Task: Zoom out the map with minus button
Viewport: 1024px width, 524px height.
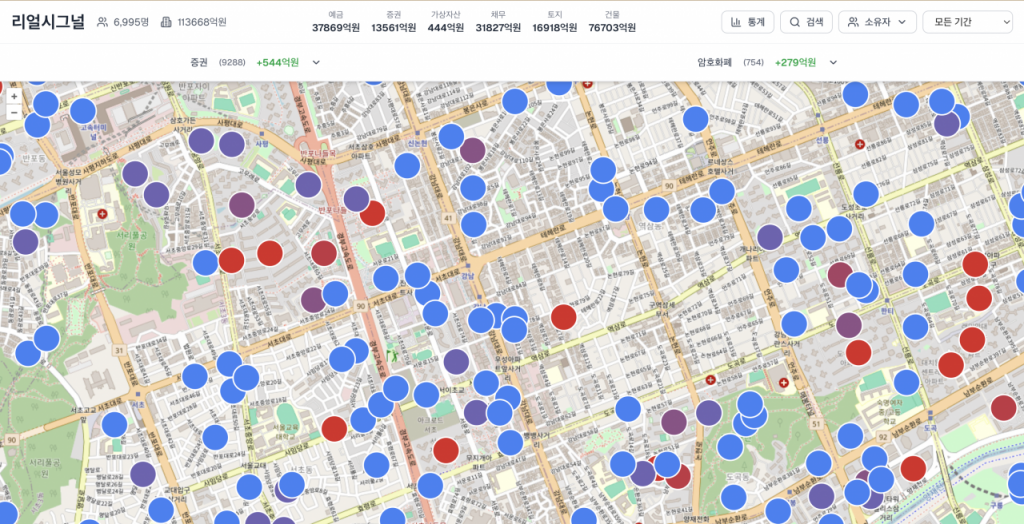Action: (14, 113)
